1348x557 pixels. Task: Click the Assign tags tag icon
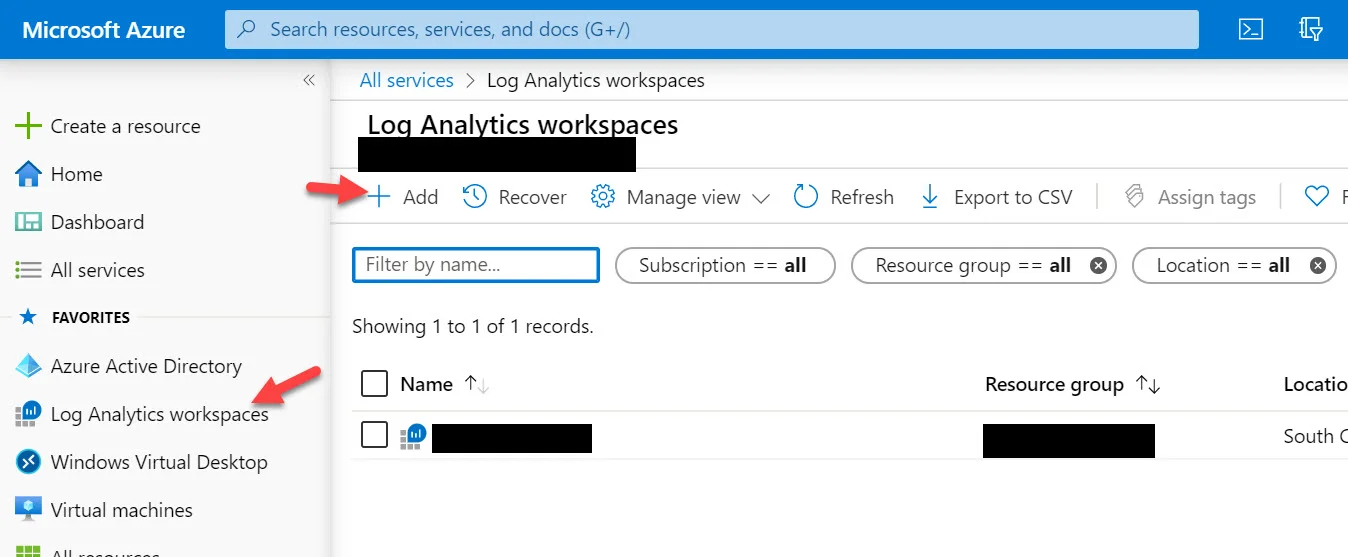1134,197
